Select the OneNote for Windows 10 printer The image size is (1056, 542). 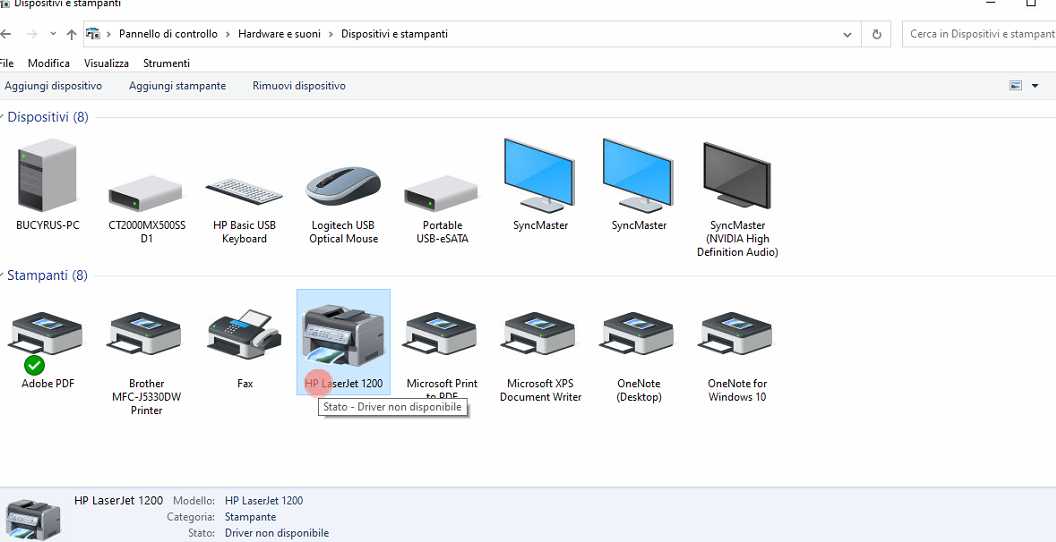click(737, 334)
